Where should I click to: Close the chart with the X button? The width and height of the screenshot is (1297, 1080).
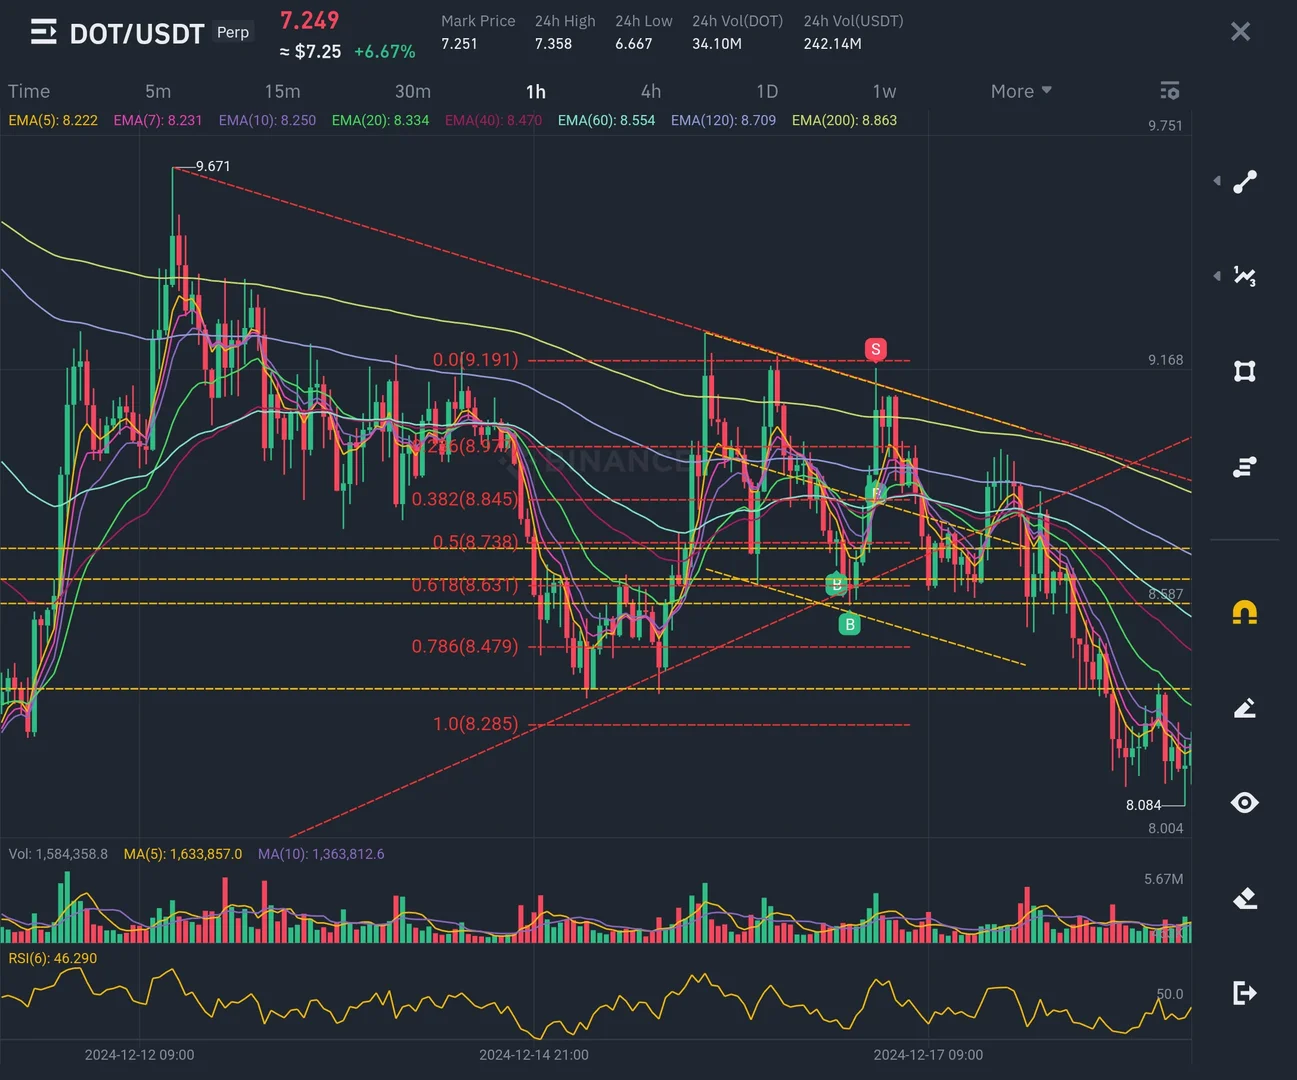[x=1240, y=32]
